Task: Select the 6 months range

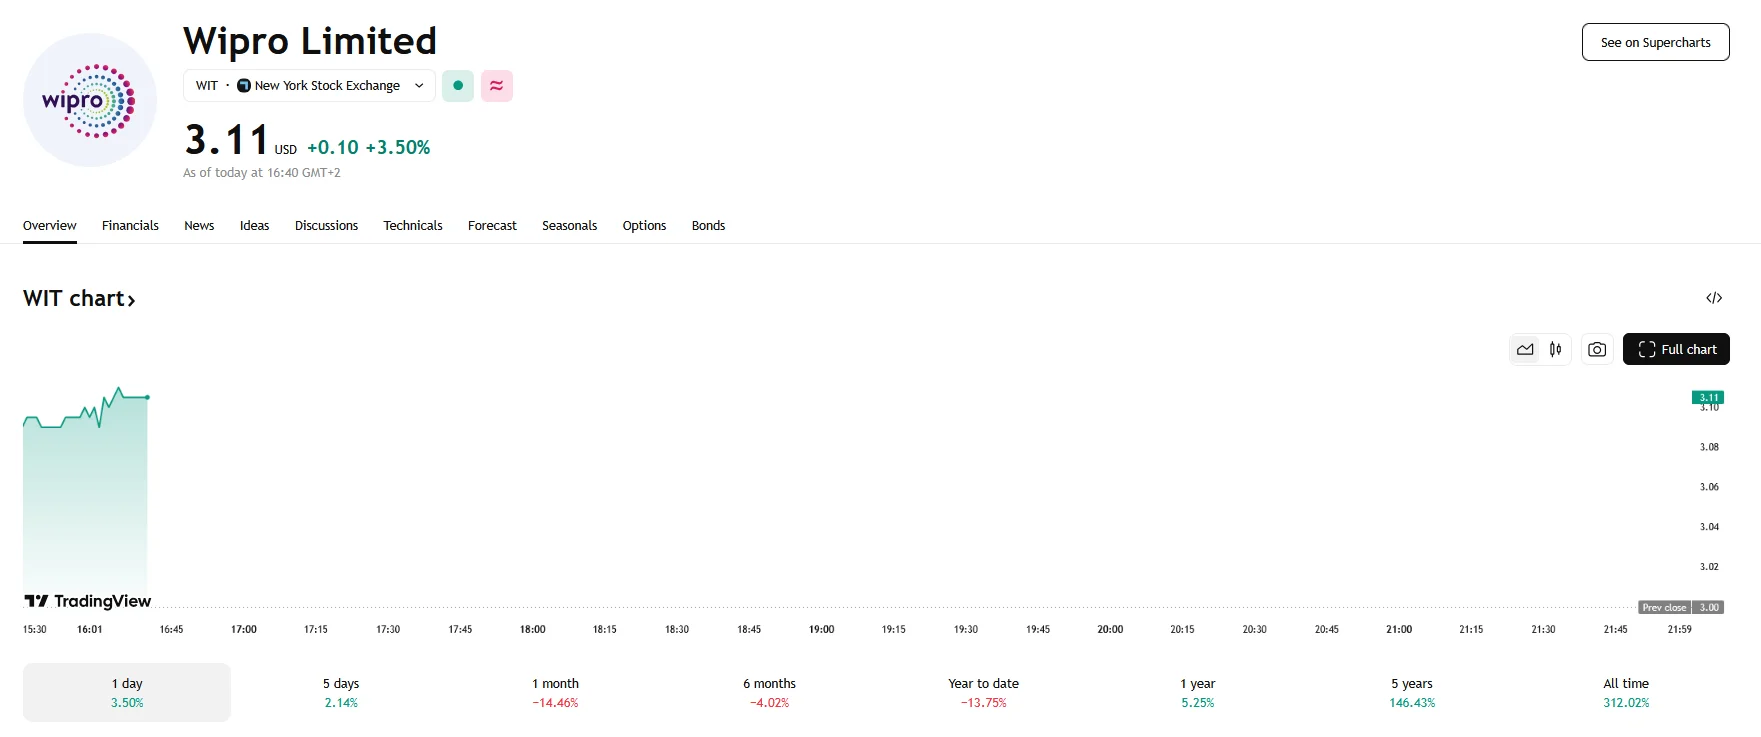Action: 769,692
